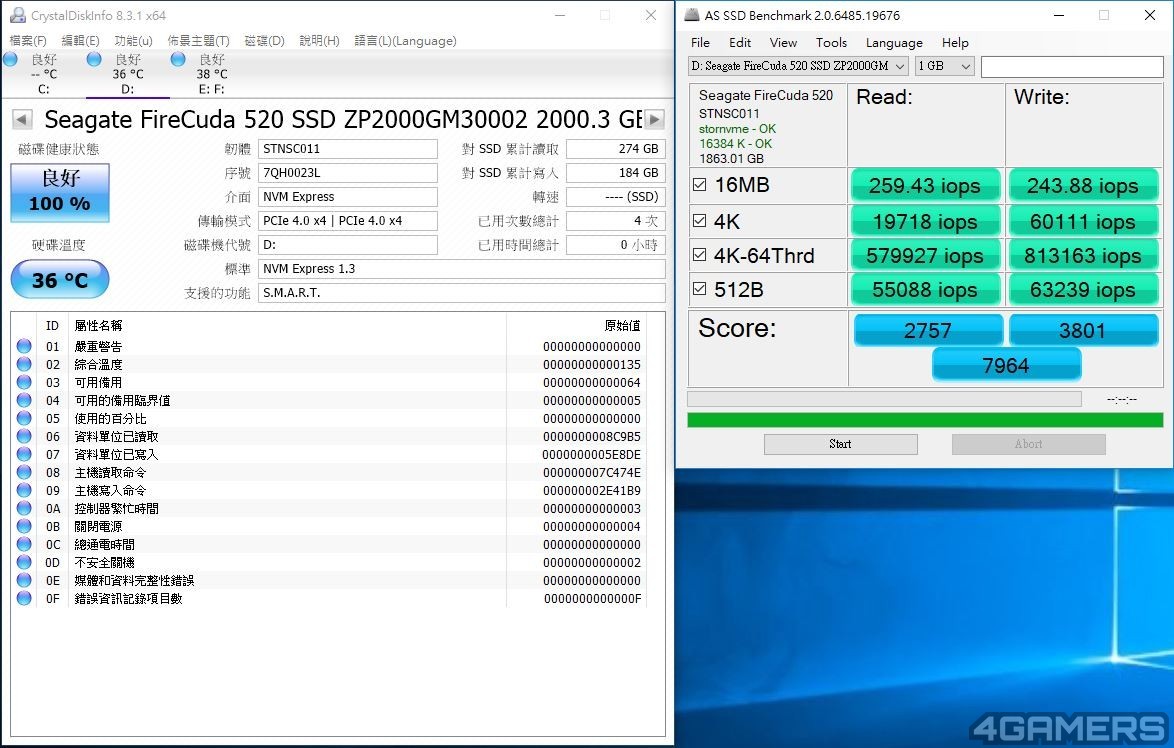Select the D: drive 36 °C tab

coord(128,73)
